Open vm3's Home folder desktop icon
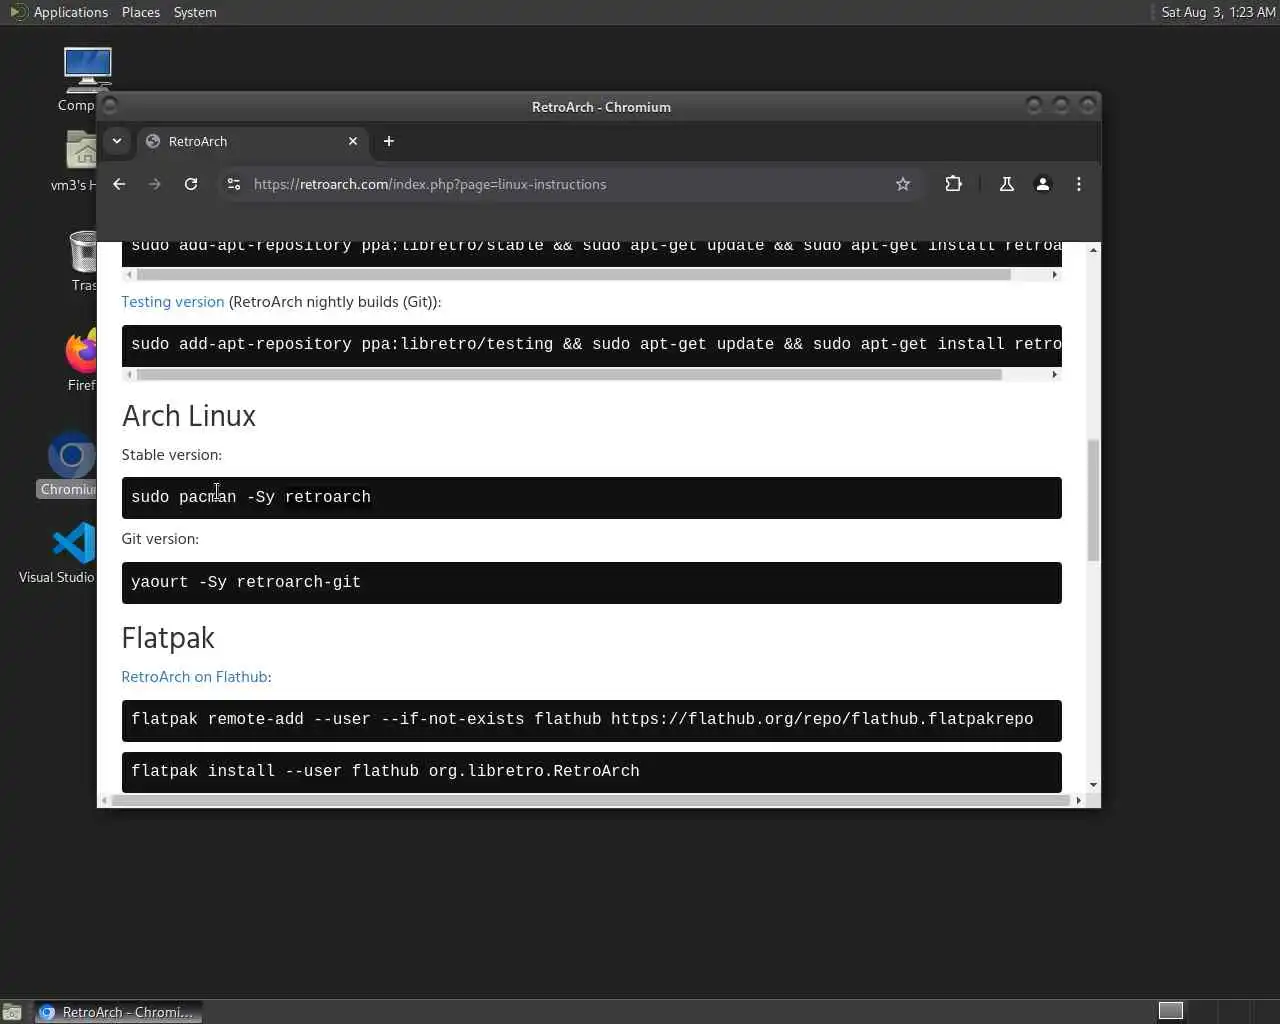Viewport: 1280px width, 1024px height. pyautogui.click(x=76, y=162)
